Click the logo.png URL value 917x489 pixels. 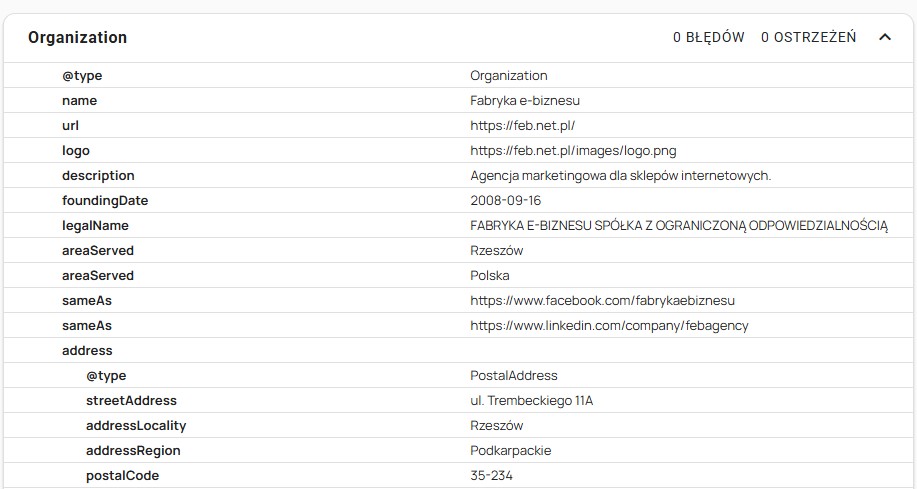tap(573, 151)
